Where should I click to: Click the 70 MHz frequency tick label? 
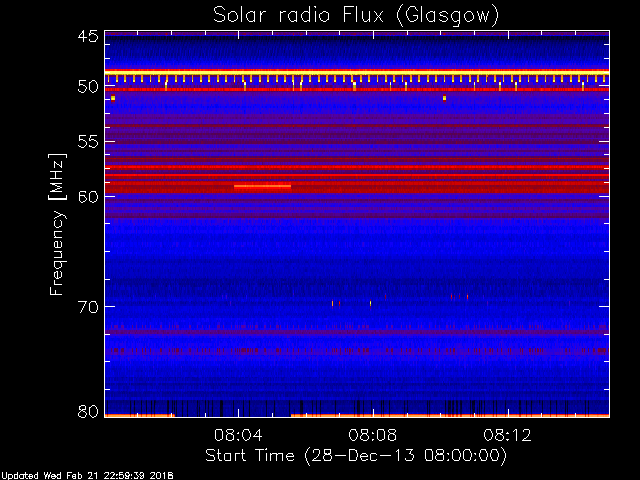87,306
